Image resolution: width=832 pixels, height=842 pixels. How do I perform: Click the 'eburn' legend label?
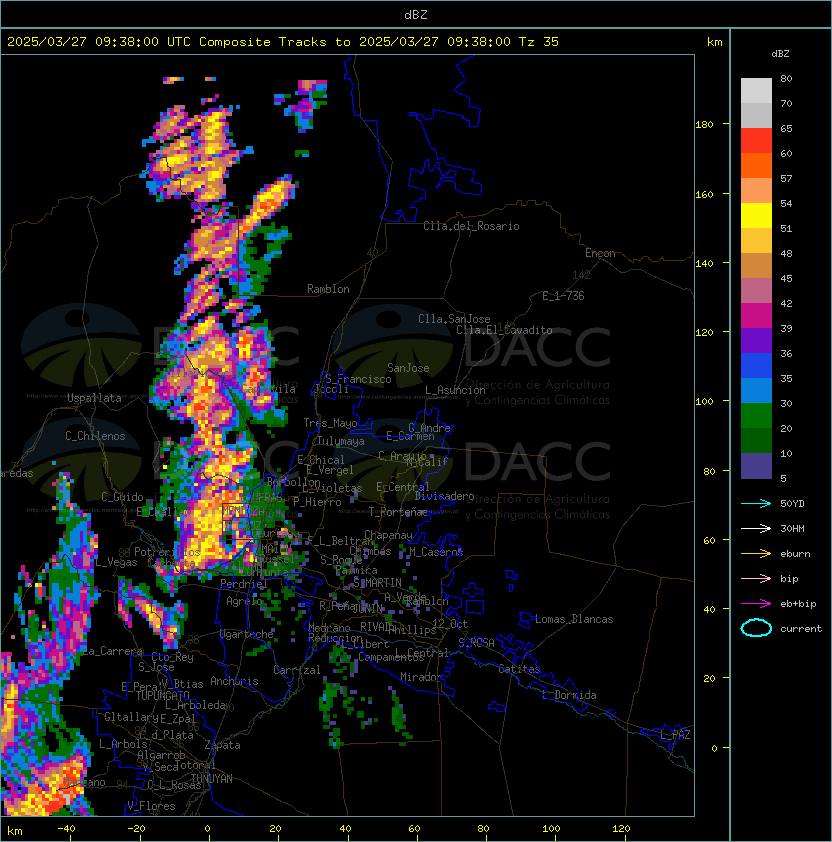(x=795, y=554)
